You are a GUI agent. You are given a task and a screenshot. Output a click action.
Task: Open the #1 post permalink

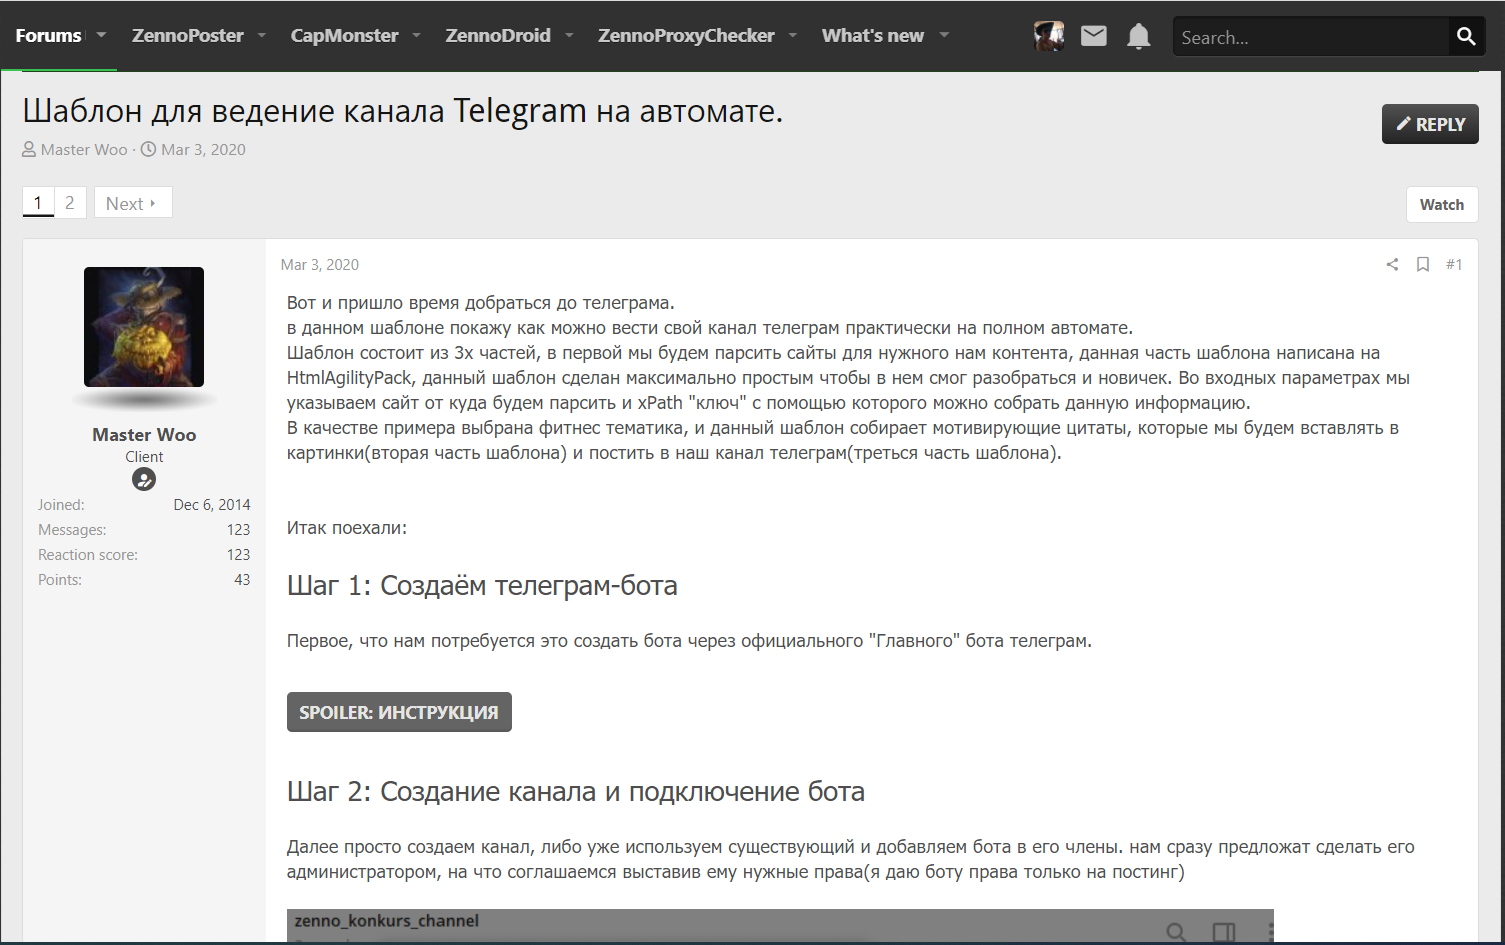[1454, 264]
